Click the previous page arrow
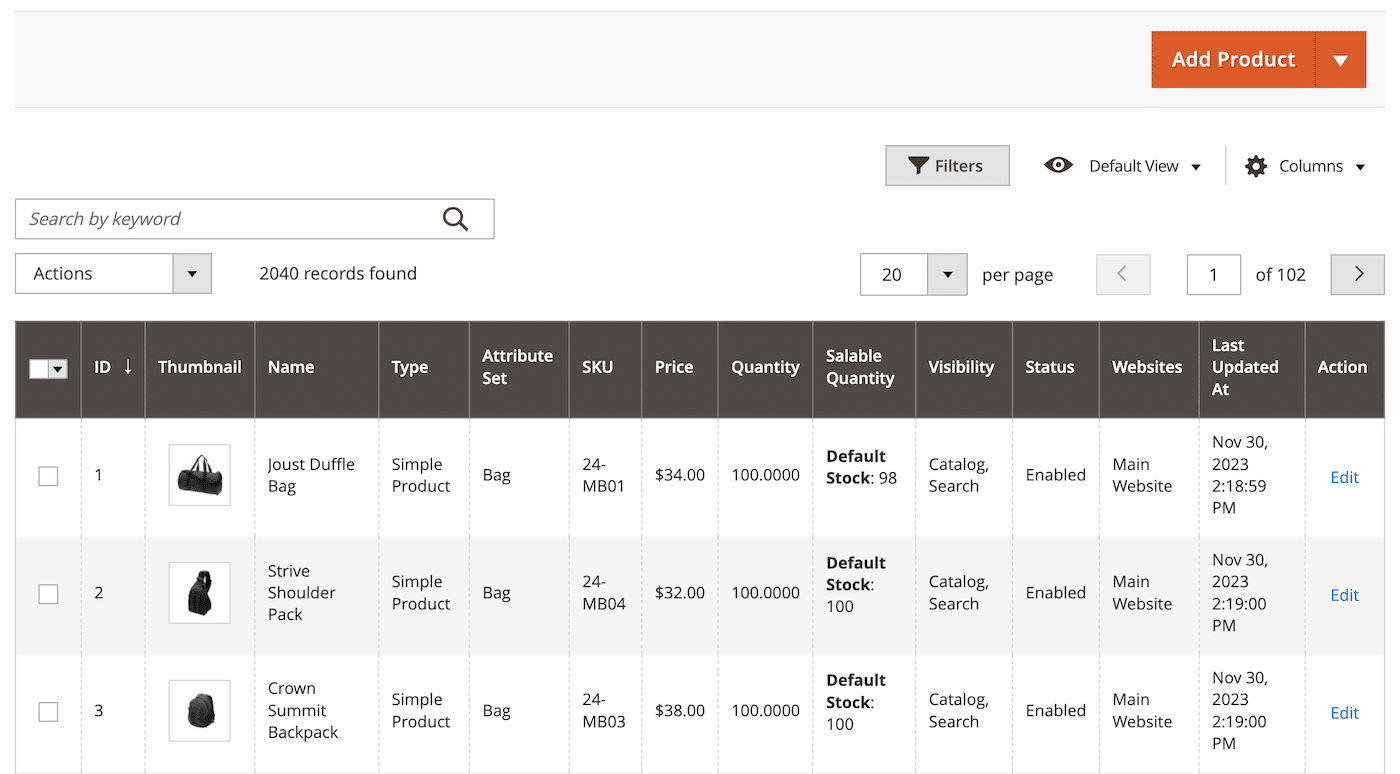This screenshot has width=1400, height=774. point(1122,274)
